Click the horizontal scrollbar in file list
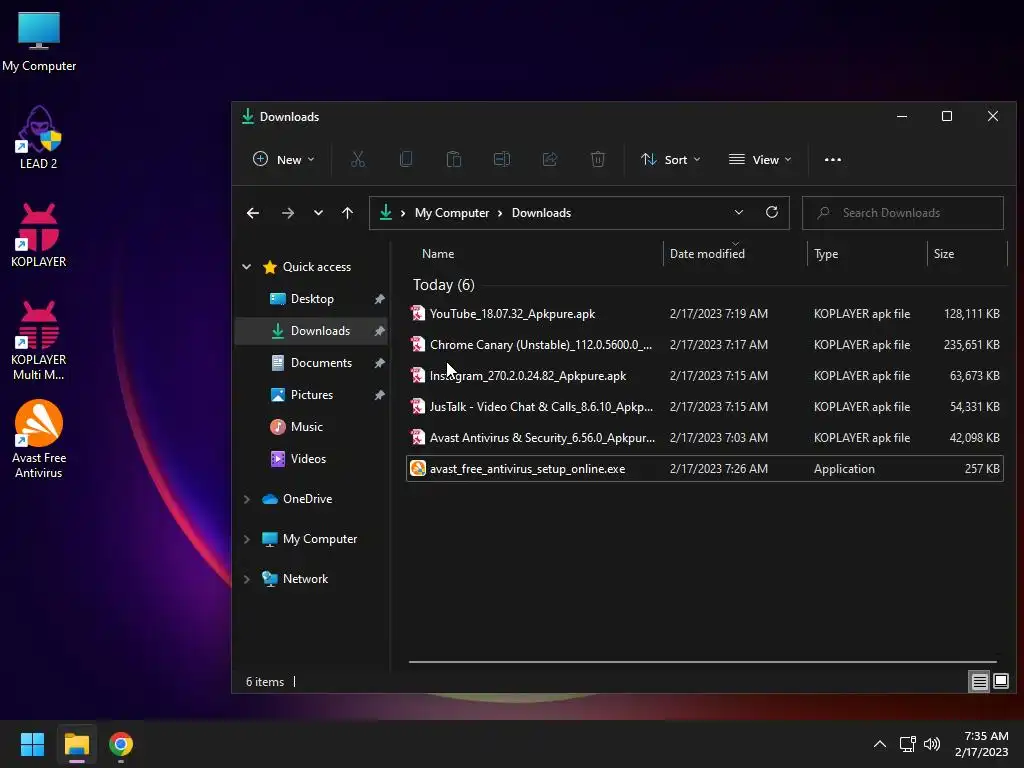This screenshot has width=1024, height=768. coord(703,662)
